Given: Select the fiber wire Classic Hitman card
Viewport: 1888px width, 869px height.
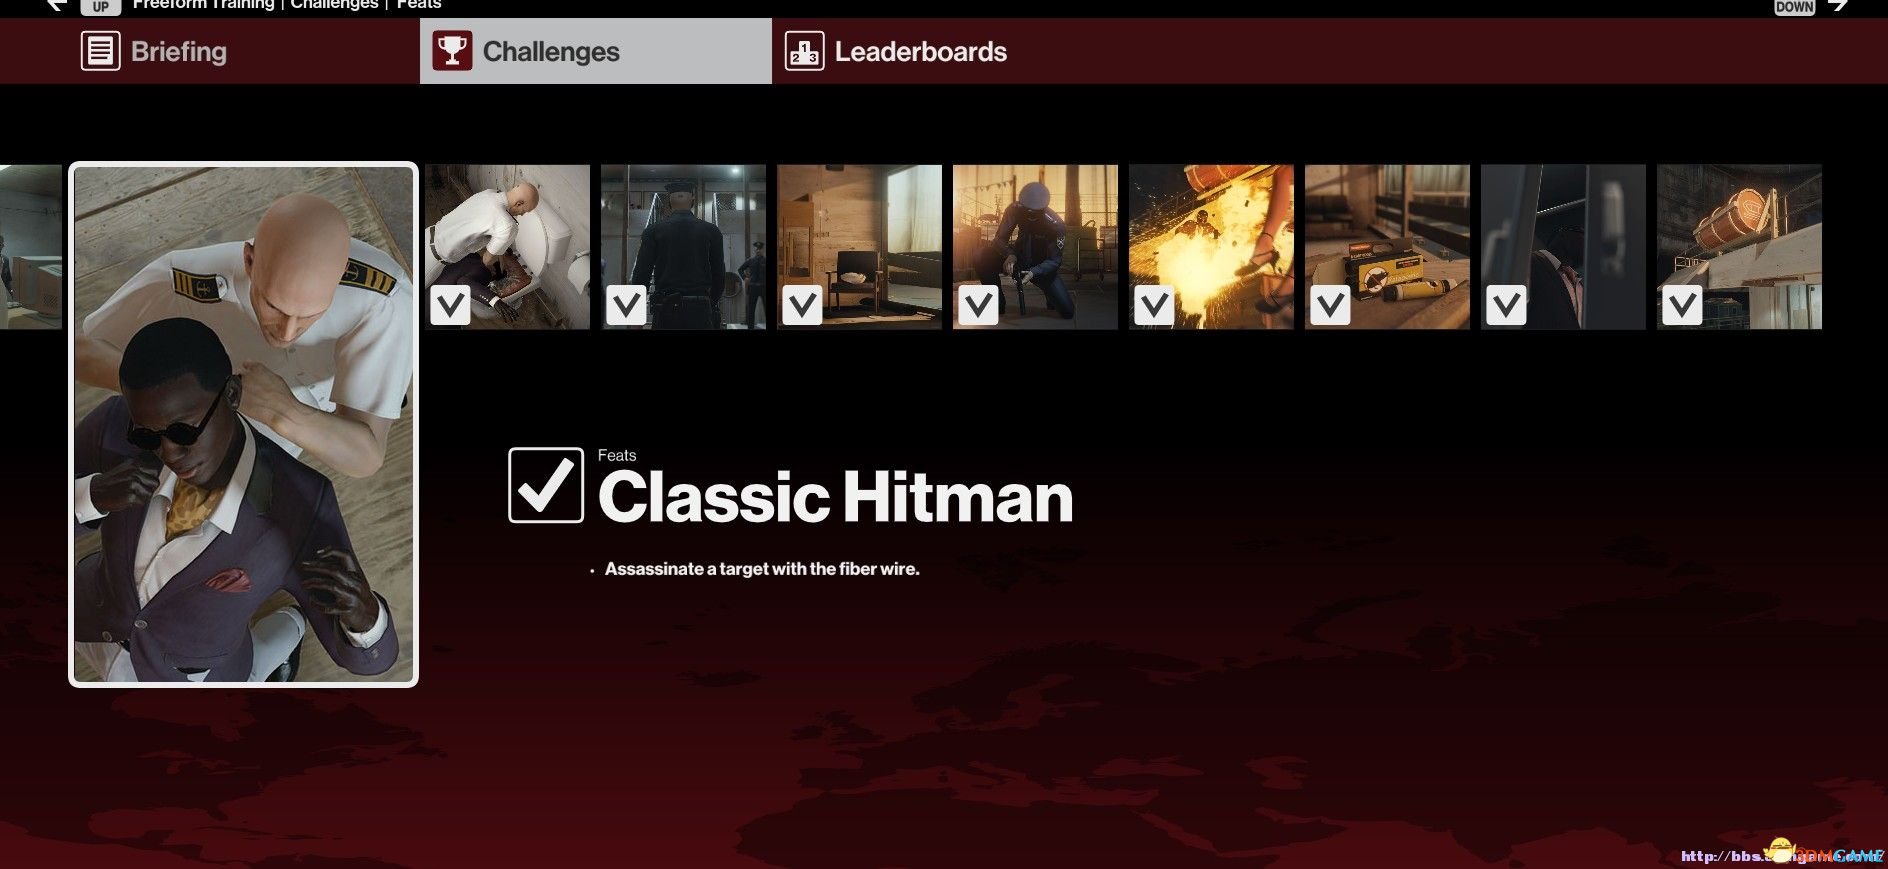Looking at the screenshot, I should pos(243,424).
